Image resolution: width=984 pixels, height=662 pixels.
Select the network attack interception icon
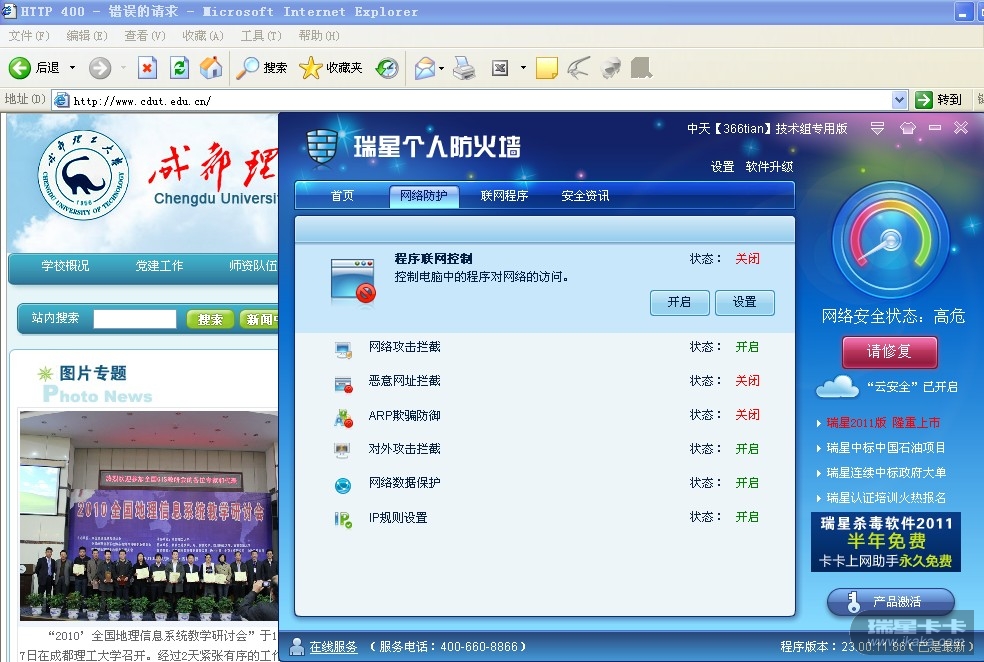pos(343,350)
